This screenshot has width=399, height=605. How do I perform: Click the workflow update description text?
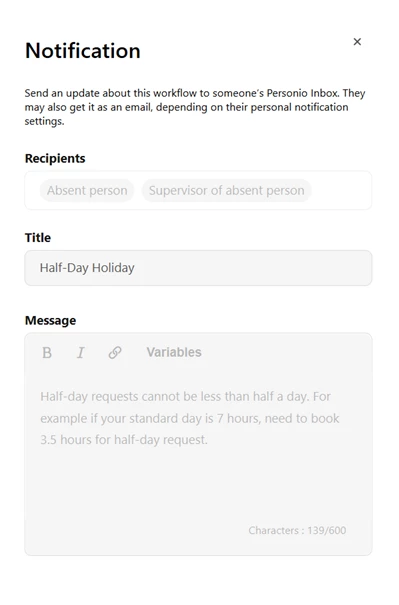[195, 107]
